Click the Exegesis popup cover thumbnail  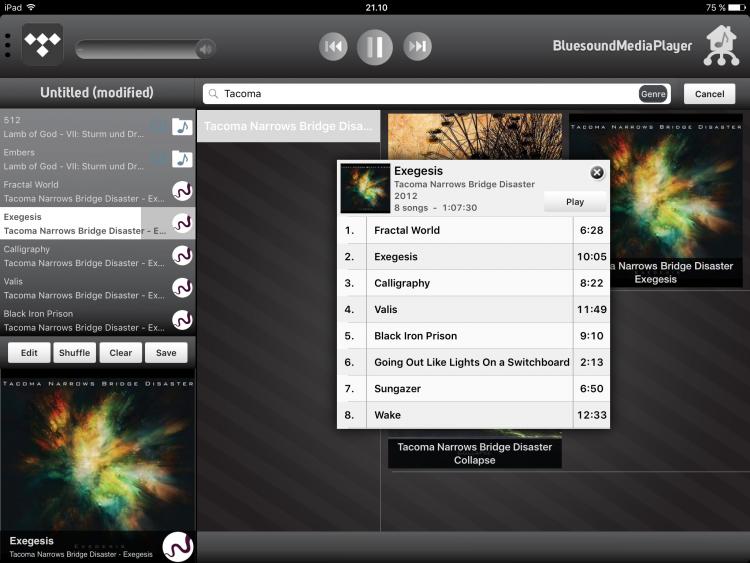(x=365, y=188)
